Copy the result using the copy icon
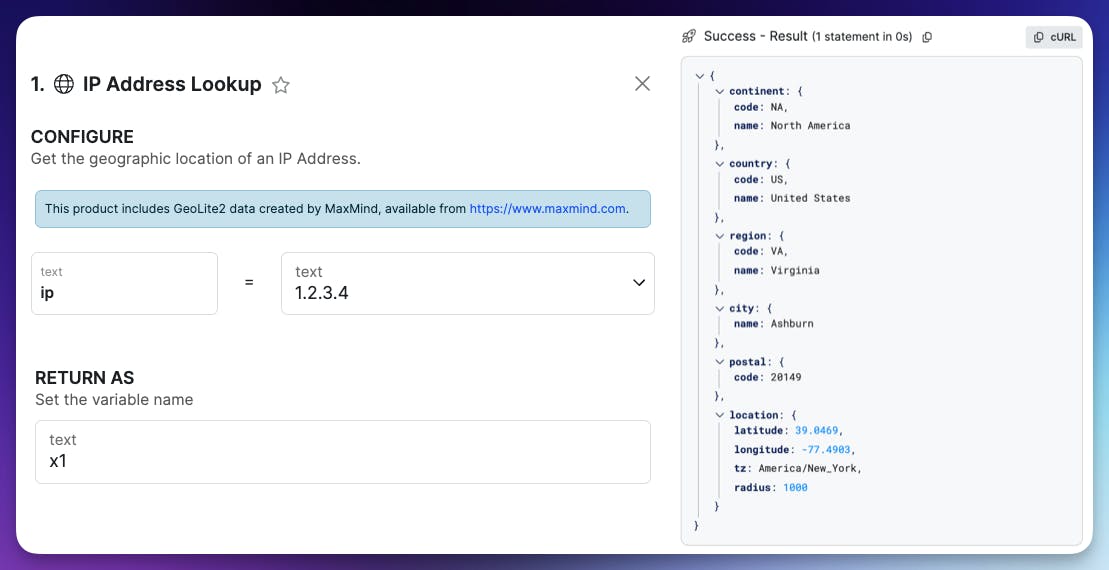Viewport: 1109px width, 570px height. click(x=927, y=37)
